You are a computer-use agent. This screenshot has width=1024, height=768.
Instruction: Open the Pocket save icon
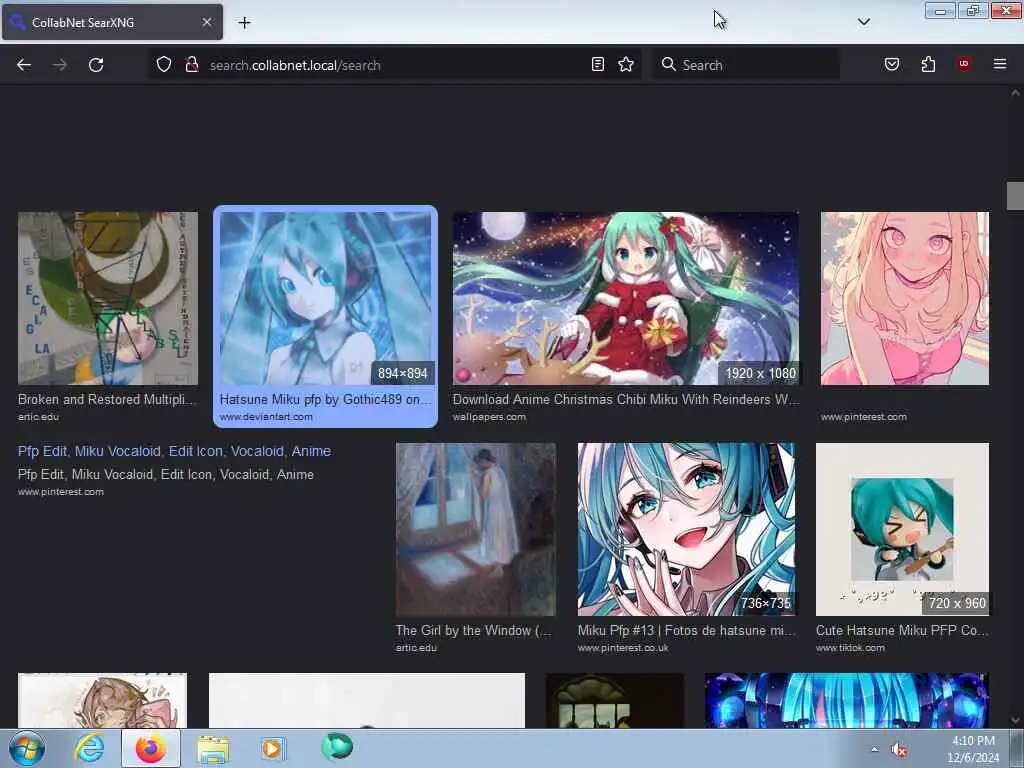[891, 64]
